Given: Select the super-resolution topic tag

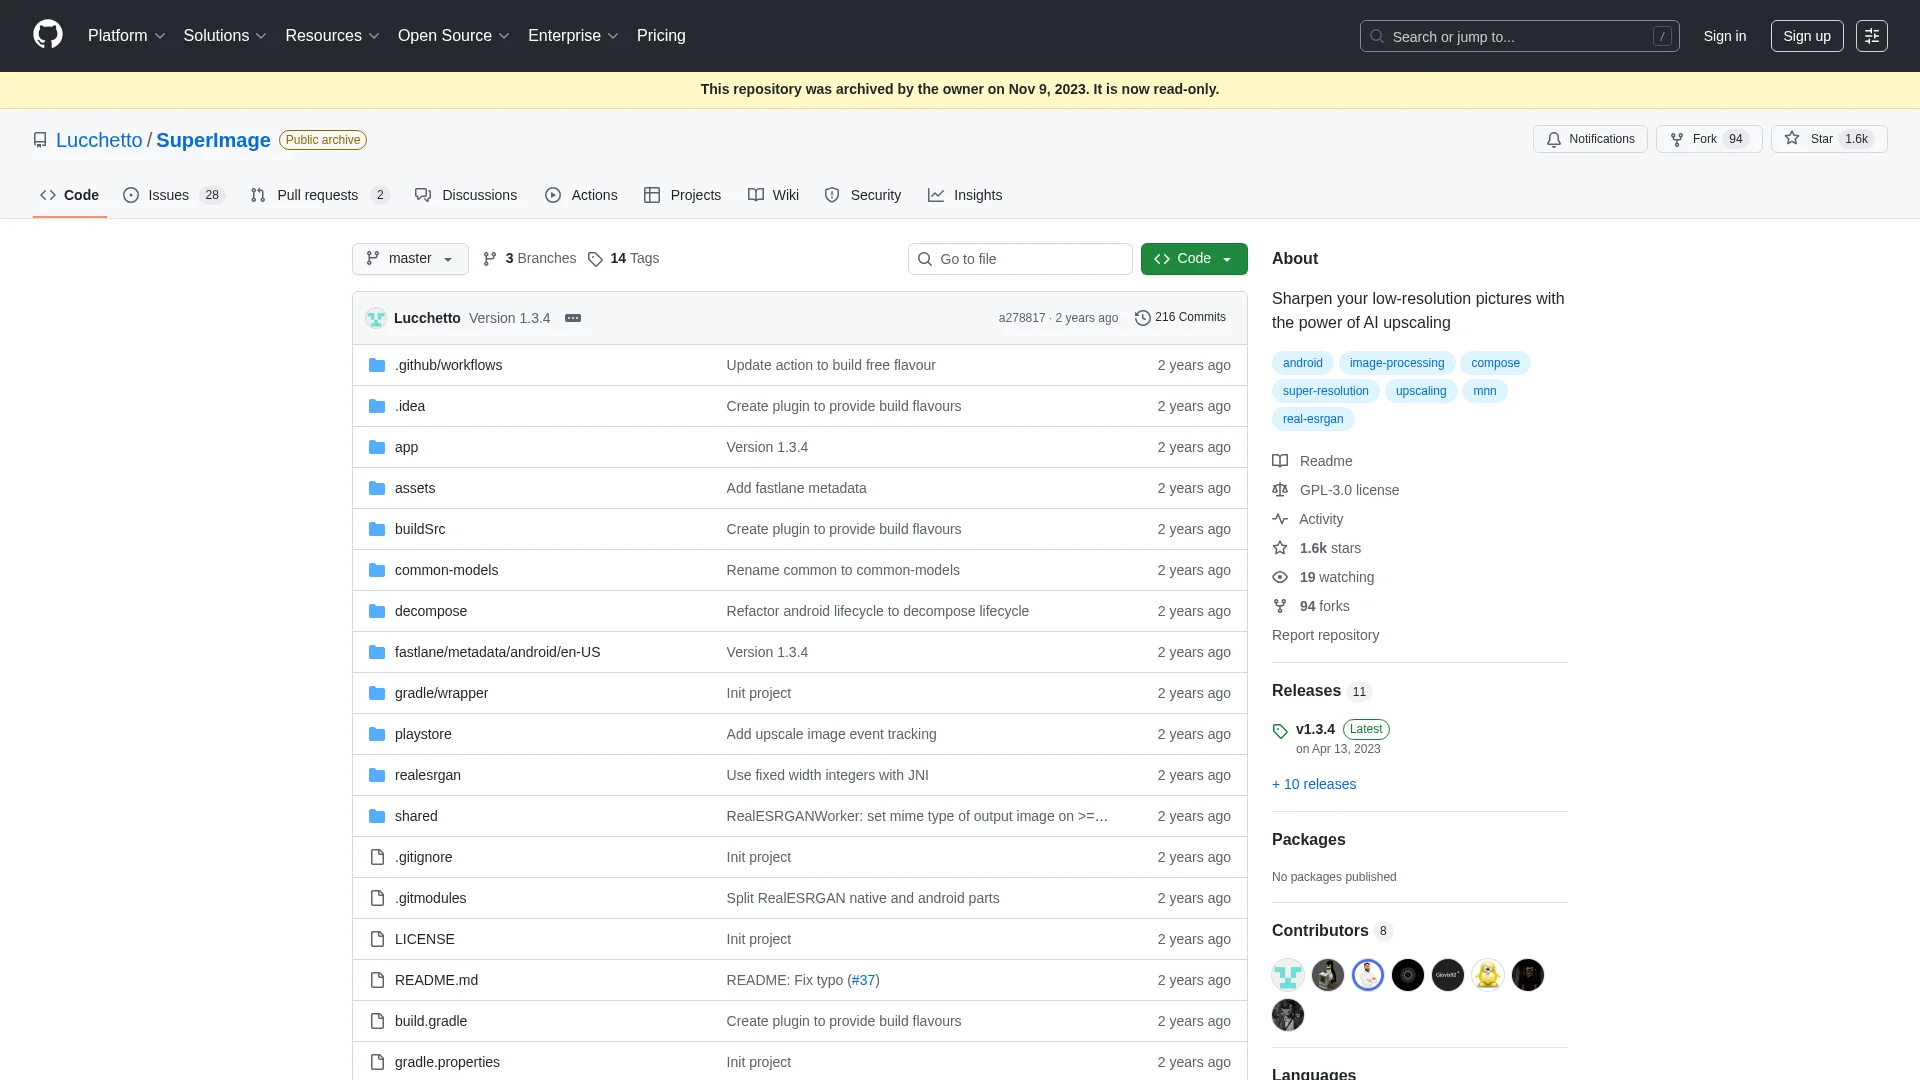Looking at the screenshot, I should [1325, 391].
